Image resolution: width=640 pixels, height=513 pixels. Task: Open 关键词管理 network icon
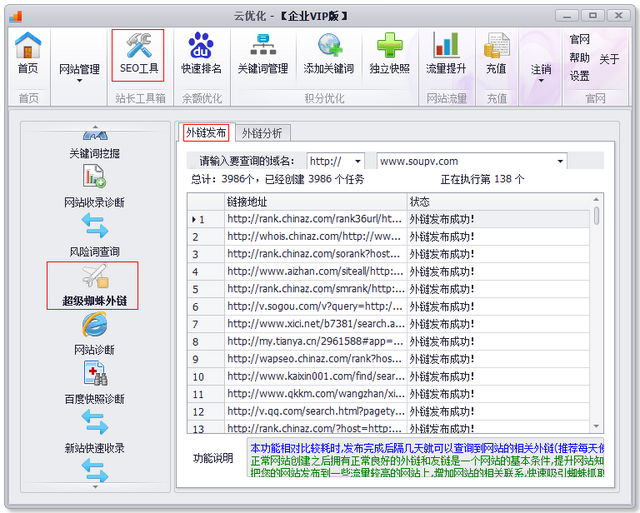[263, 45]
